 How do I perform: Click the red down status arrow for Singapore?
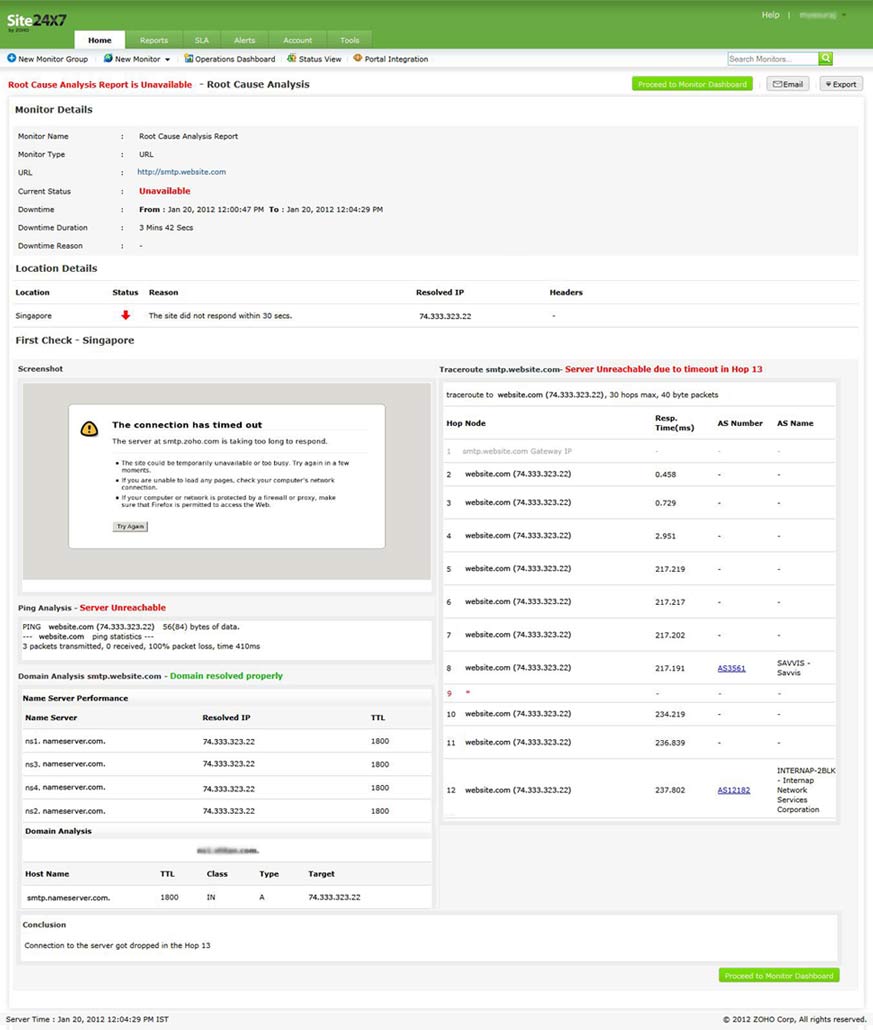125,316
